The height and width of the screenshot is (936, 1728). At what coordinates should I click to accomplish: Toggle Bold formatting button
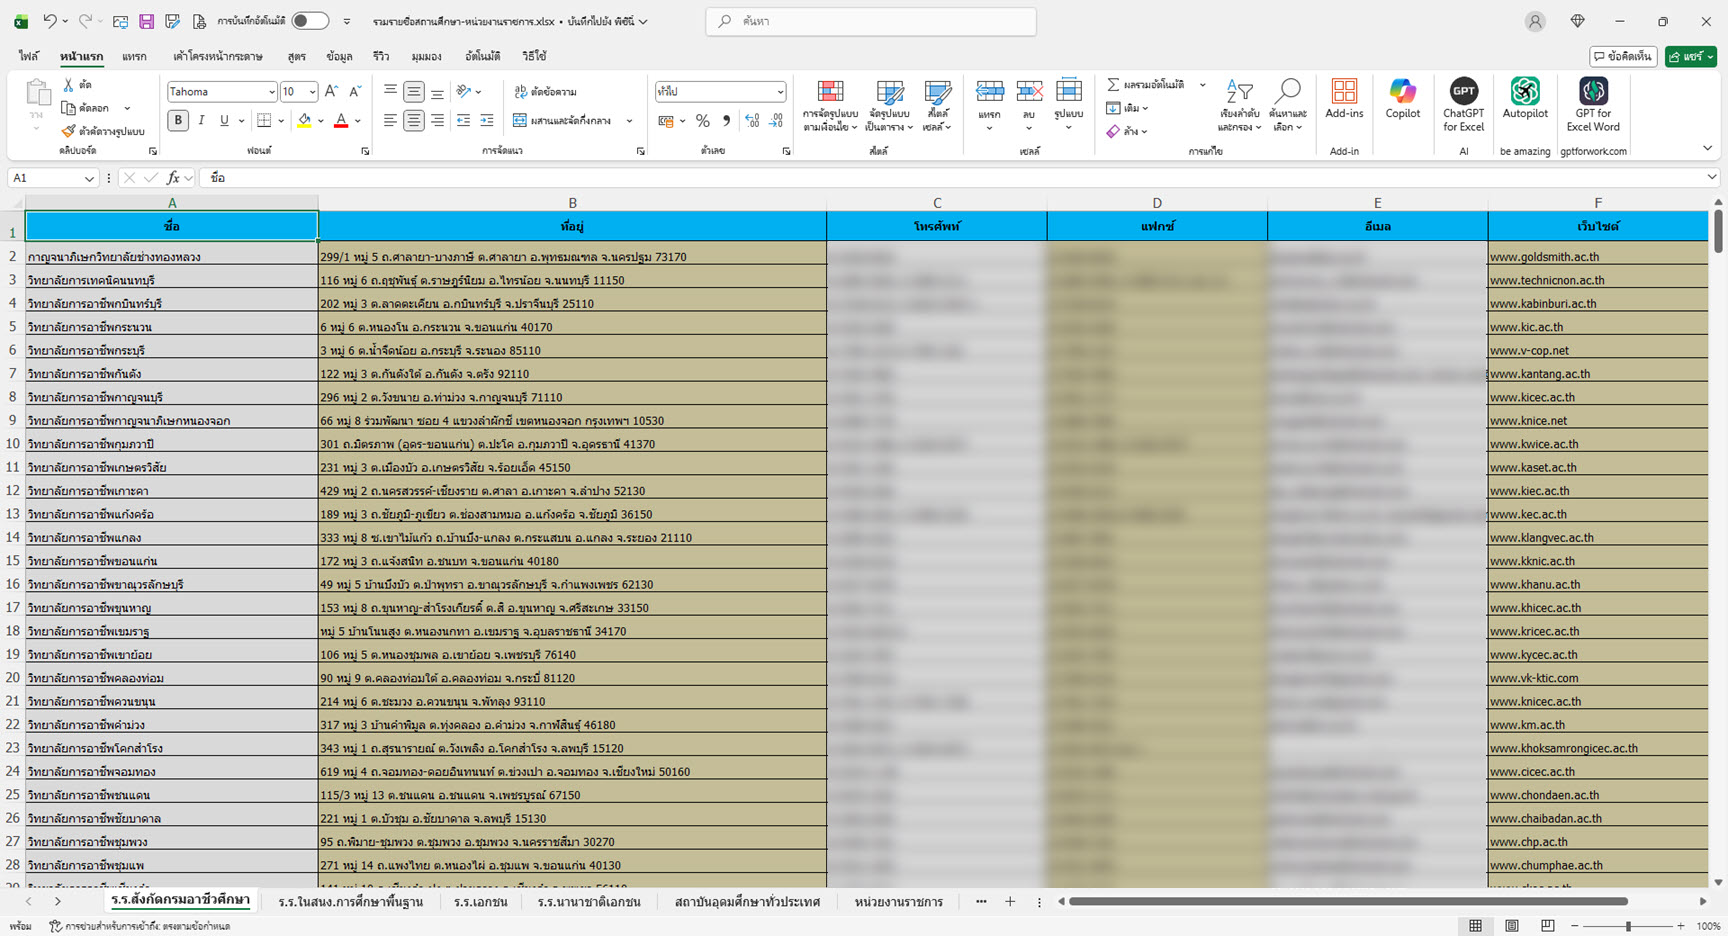(178, 121)
